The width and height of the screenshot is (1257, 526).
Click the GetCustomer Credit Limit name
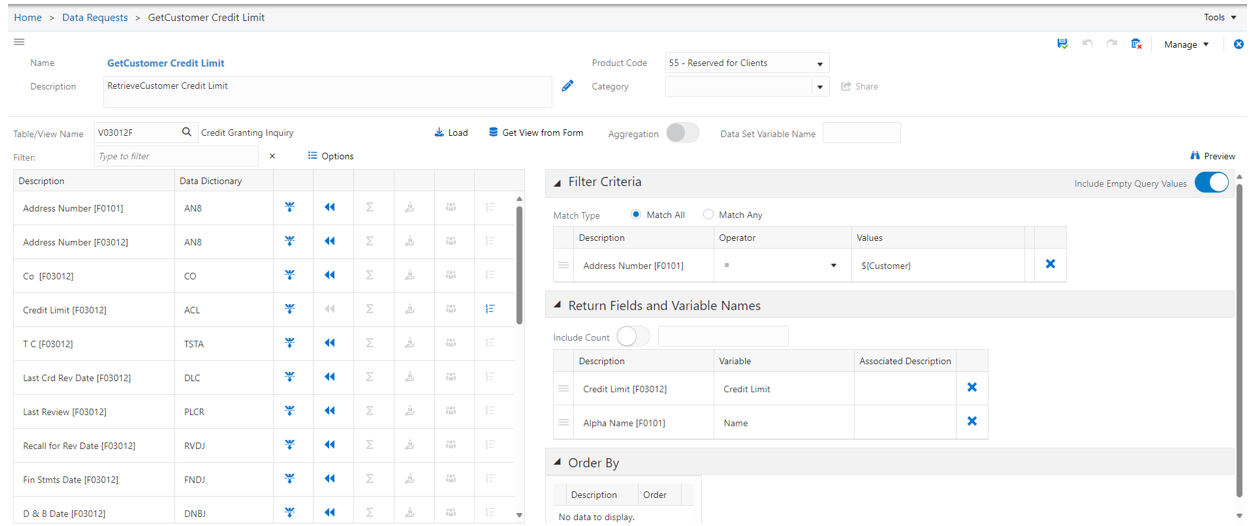click(166, 63)
